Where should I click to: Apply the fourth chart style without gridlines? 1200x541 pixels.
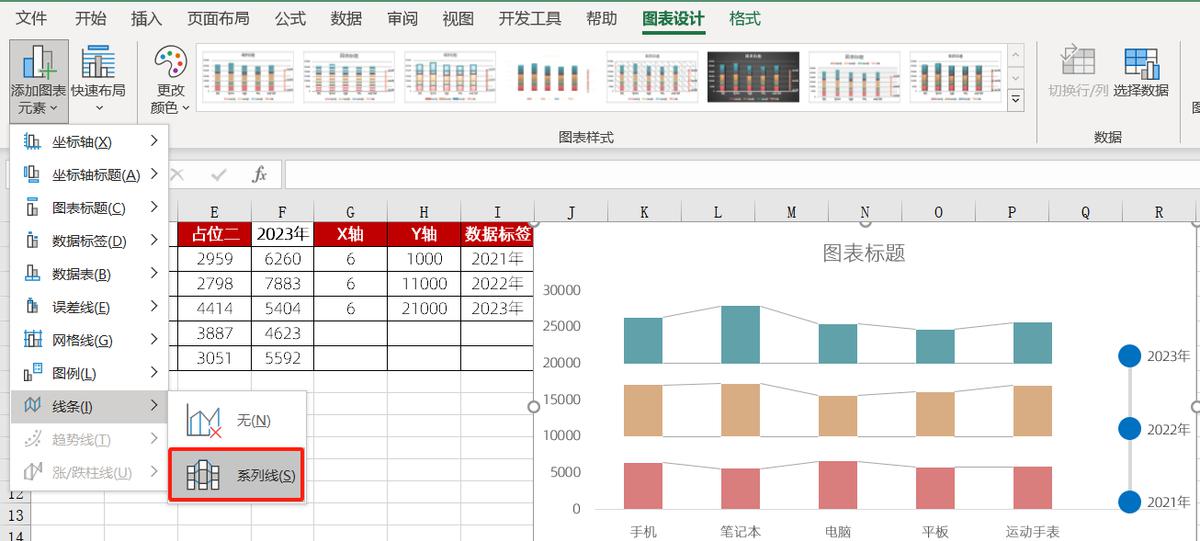coord(550,78)
